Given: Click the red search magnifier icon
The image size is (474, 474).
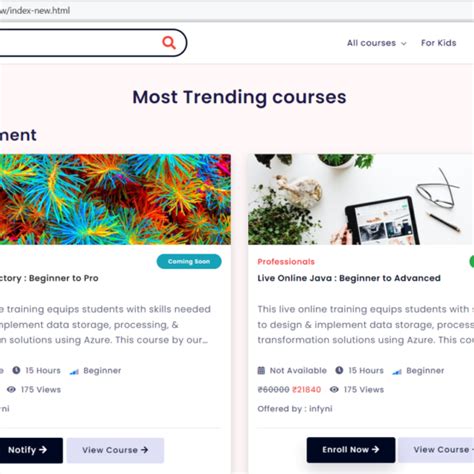Looking at the screenshot, I should (169, 43).
